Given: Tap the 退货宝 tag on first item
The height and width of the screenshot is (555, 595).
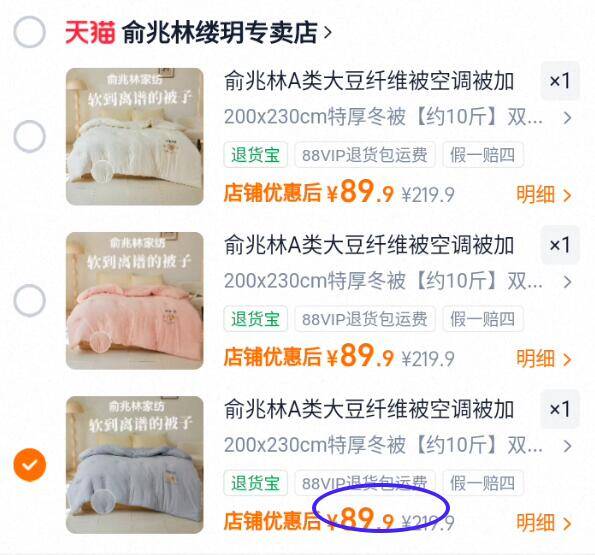Looking at the screenshot, I should pos(255,155).
